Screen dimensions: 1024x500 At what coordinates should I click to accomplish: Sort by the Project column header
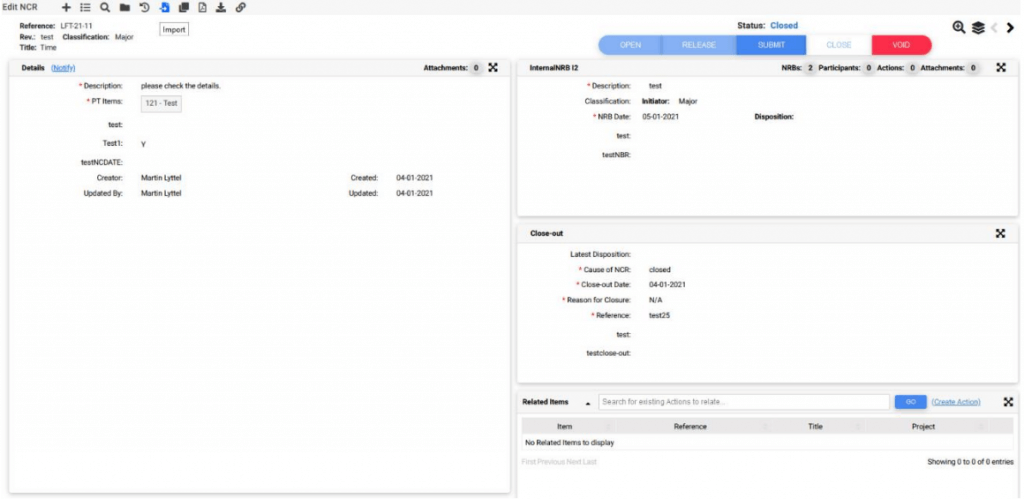(x=926, y=426)
